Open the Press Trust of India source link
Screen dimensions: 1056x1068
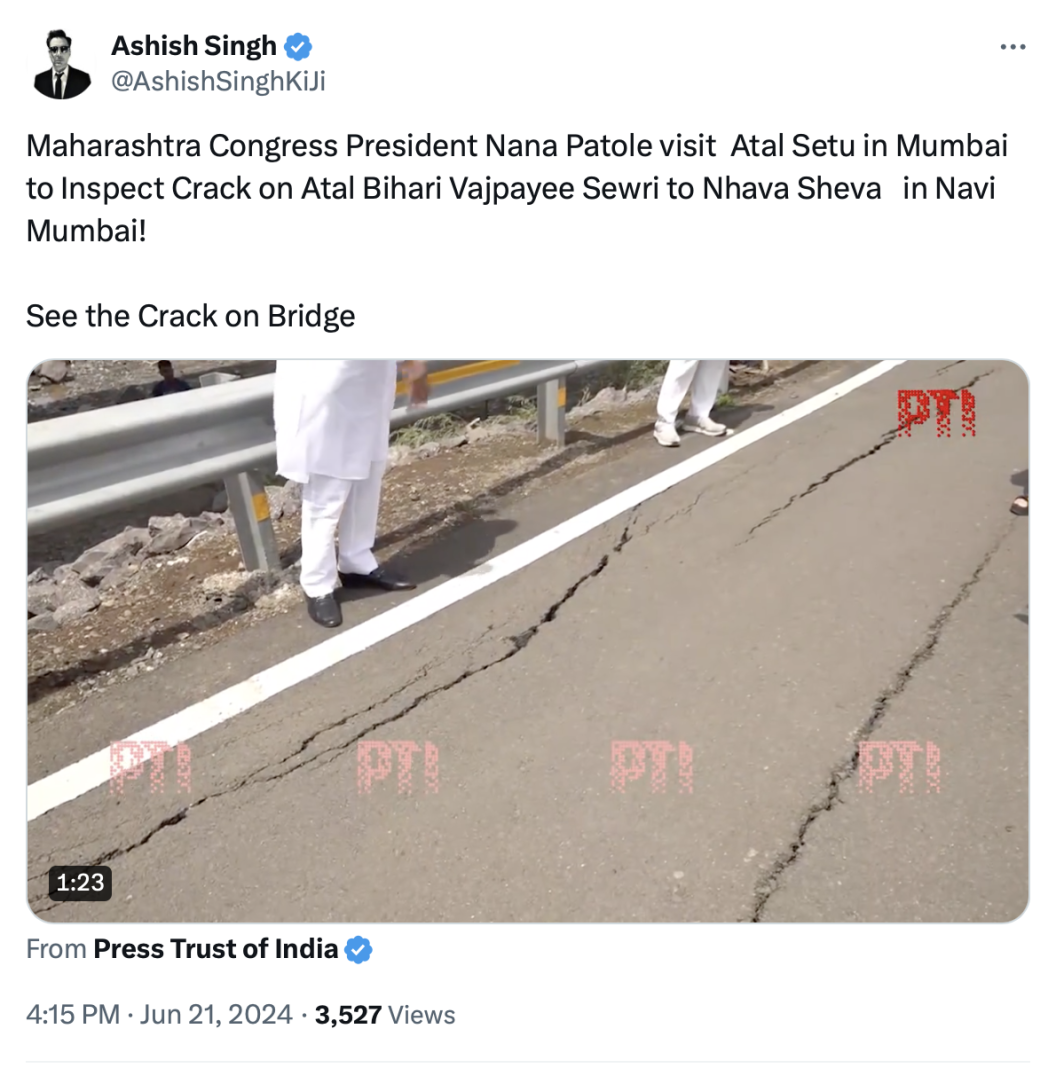pos(215,949)
